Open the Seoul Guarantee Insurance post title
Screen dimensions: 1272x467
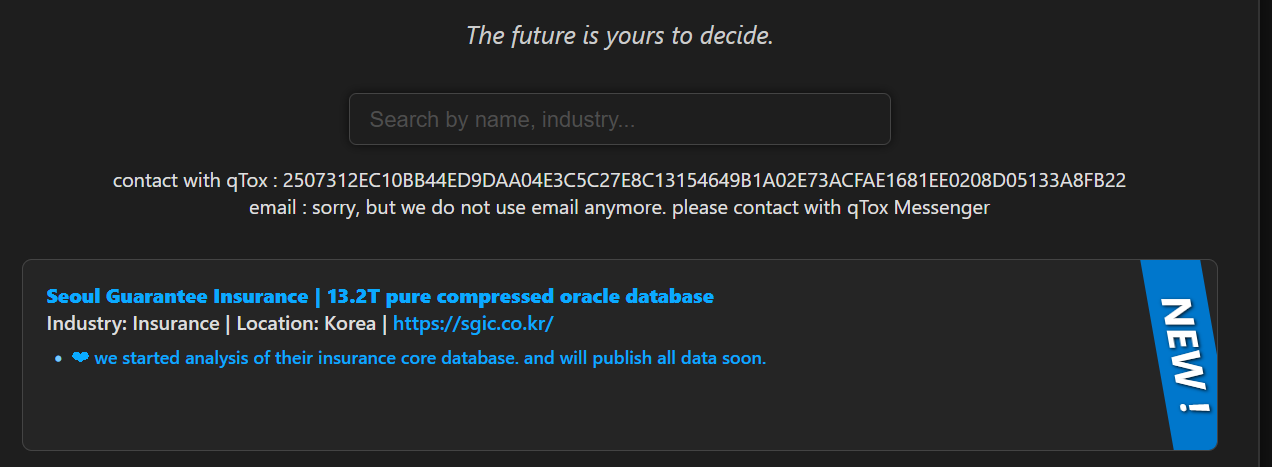tap(177, 297)
